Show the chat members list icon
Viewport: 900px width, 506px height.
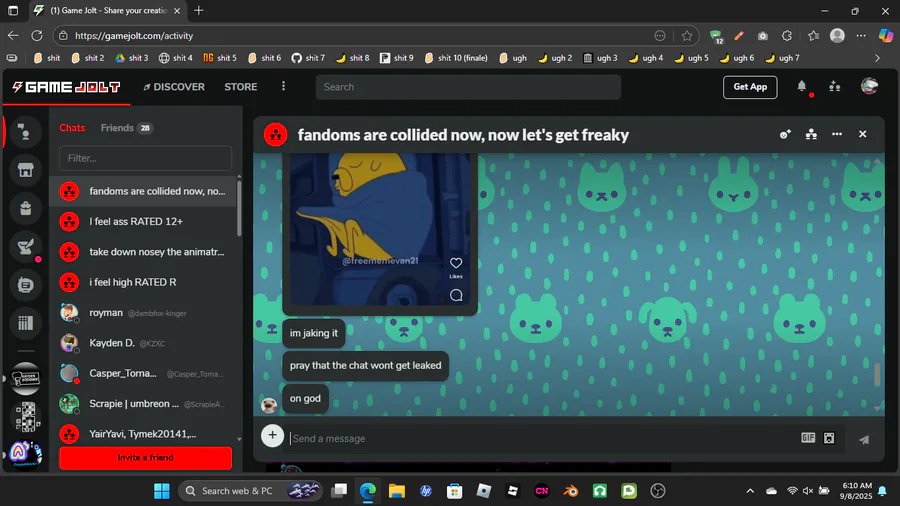[811, 134]
